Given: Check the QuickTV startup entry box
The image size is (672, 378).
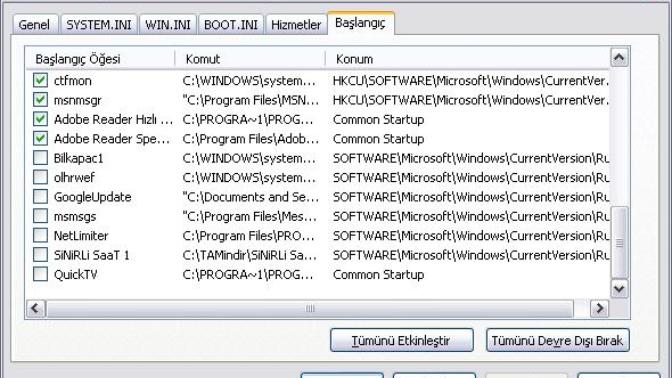Looking at the screenshot, I should click(40, 274).
